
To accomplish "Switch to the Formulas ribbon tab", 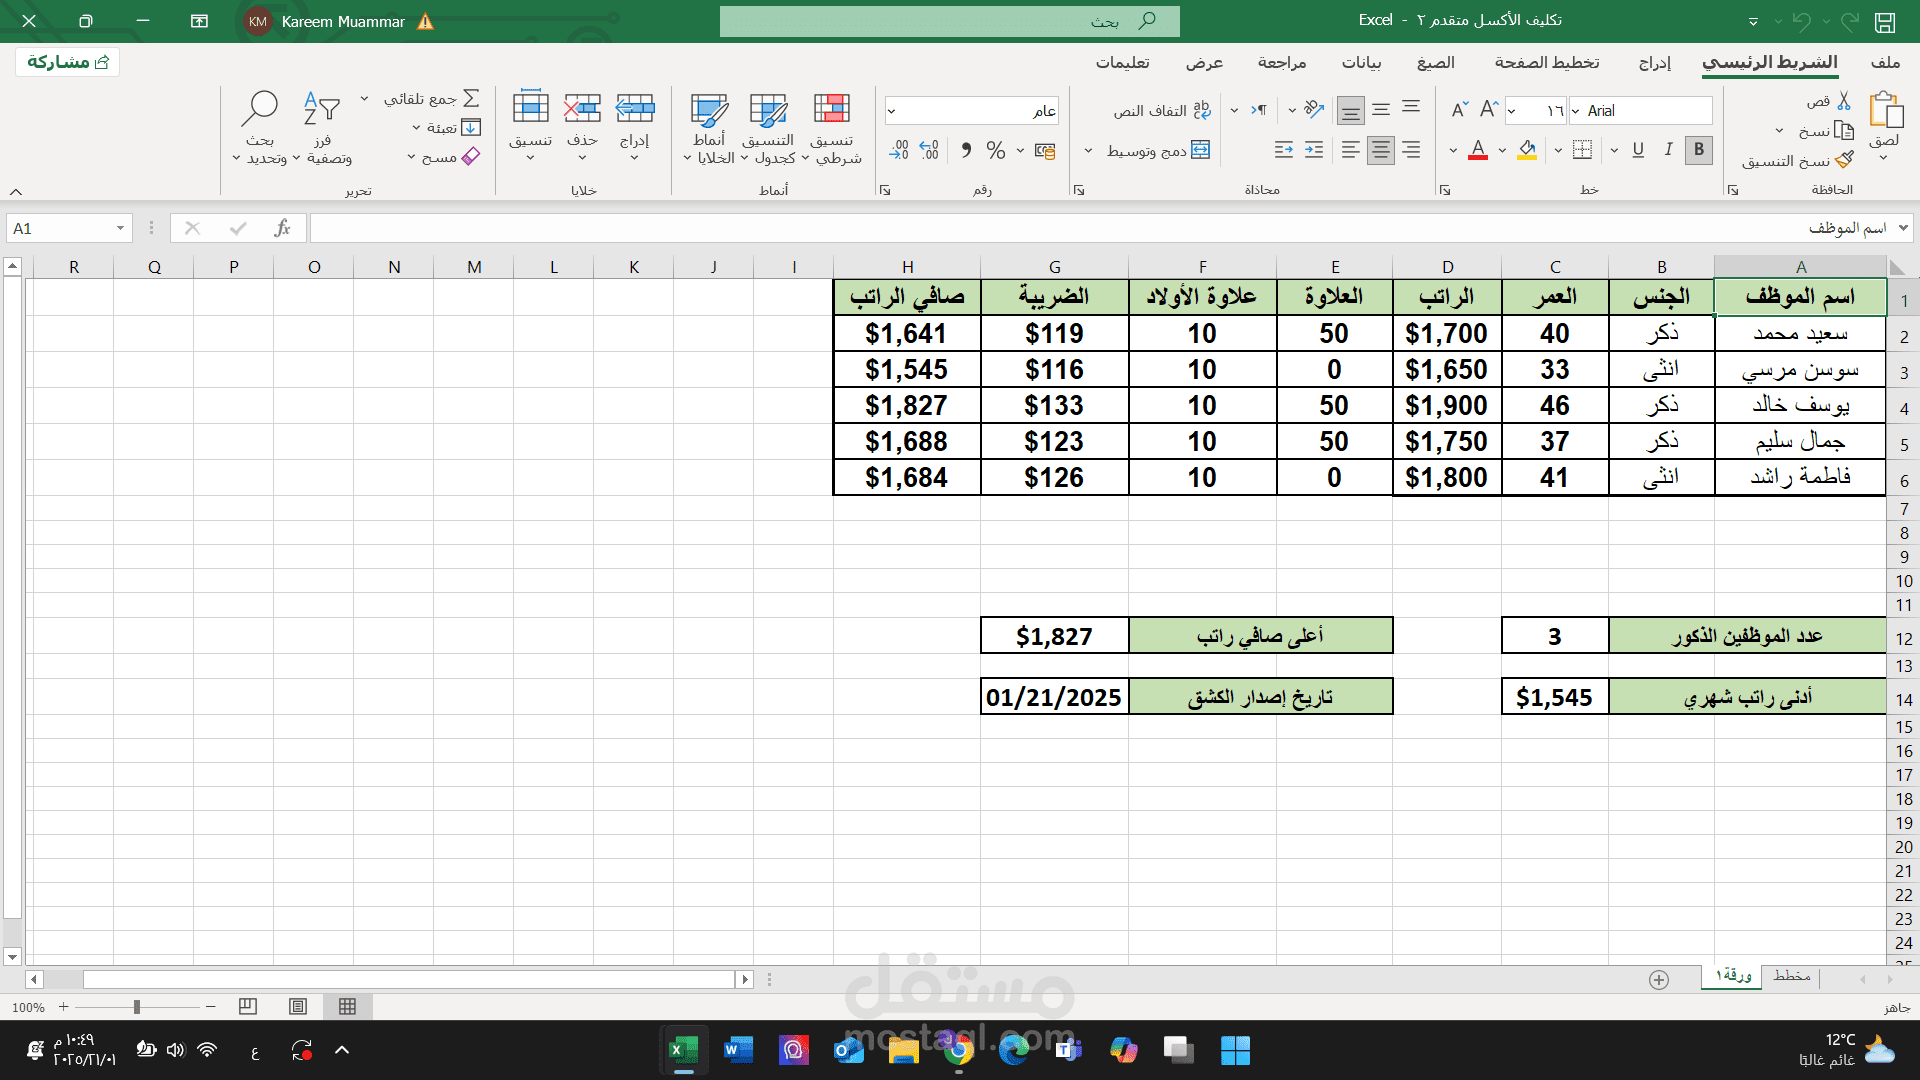I will (x=1435, y=62).
